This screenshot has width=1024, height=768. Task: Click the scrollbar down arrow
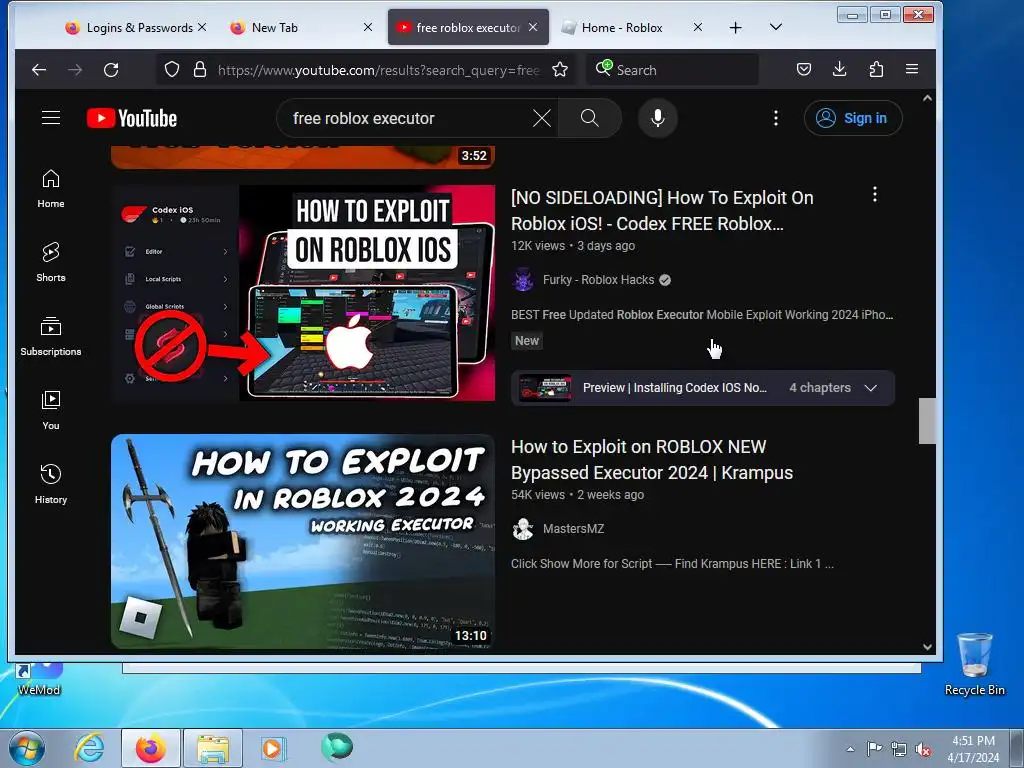click(927, 647)
